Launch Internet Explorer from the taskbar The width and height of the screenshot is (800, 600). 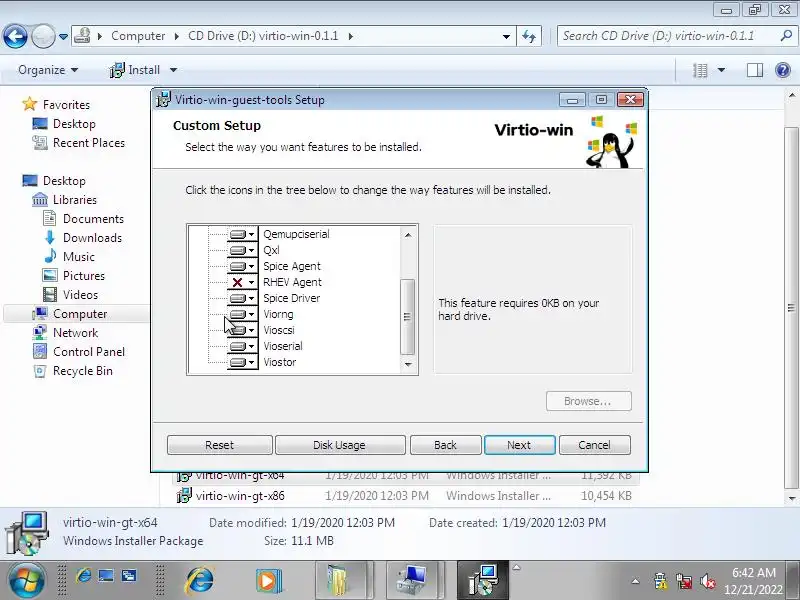pyautogui.click(x=199, y=581)
